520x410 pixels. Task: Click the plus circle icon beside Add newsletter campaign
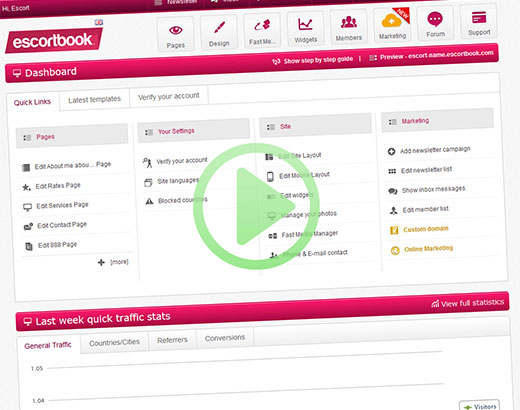[391, 152]
